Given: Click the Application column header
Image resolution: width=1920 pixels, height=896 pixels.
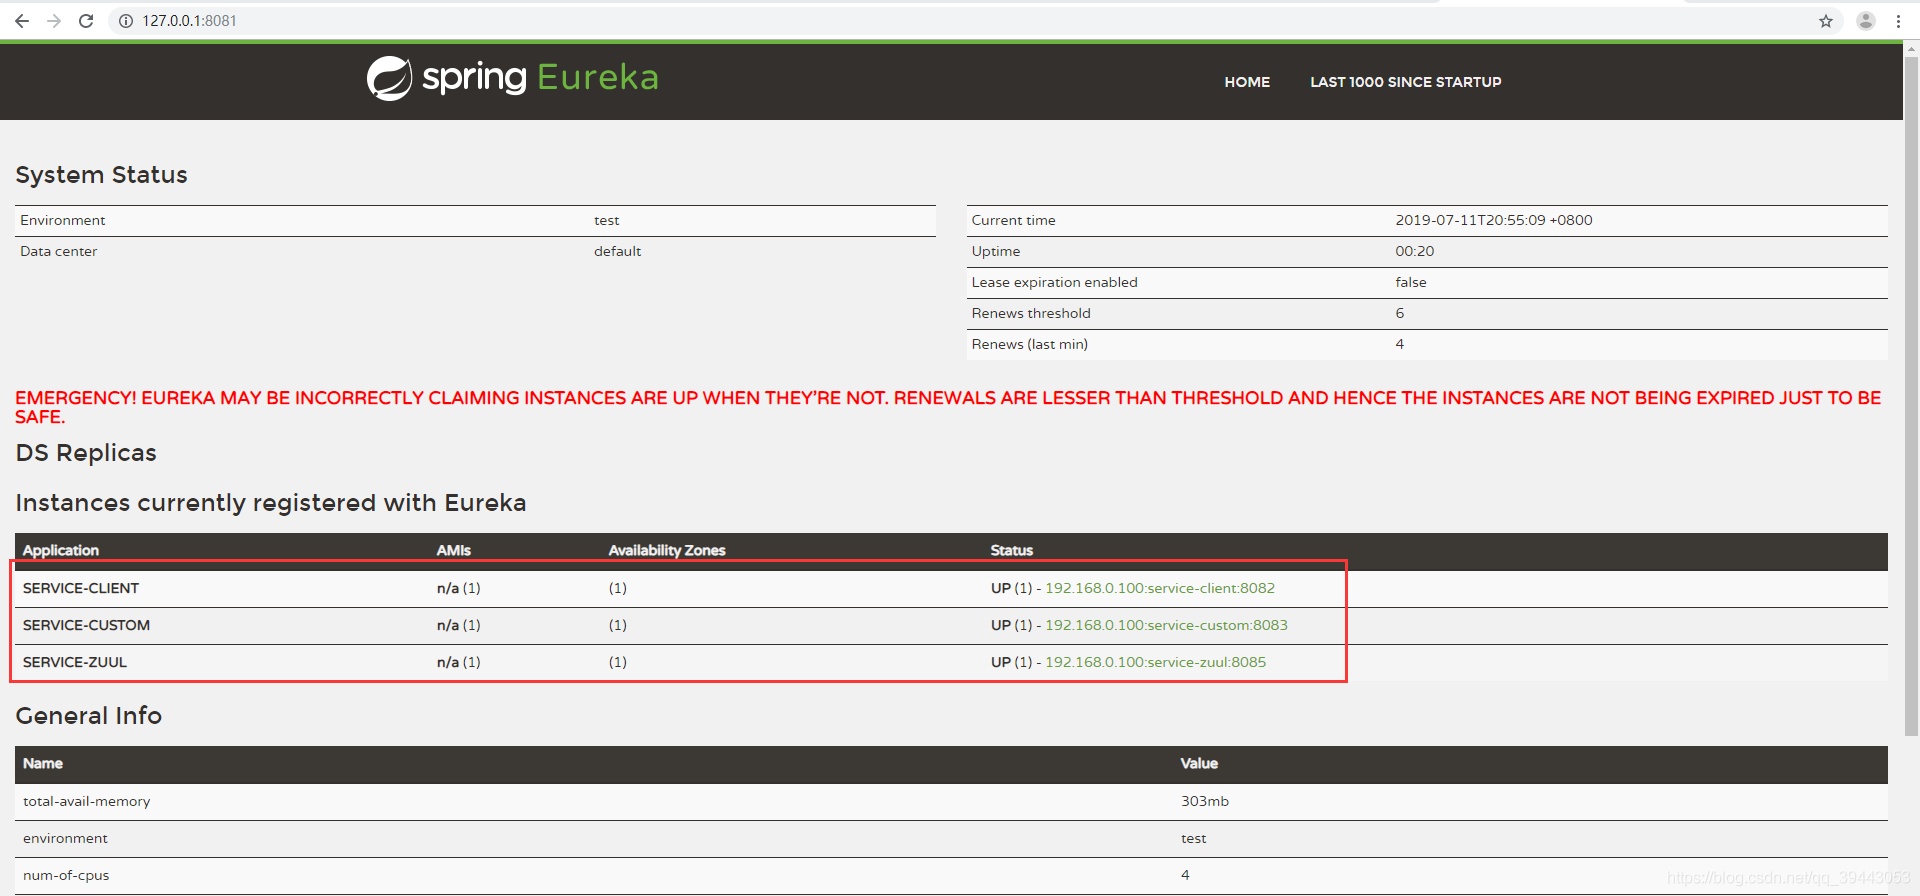Looking at the screenshot, I should (x=61, y=550).
